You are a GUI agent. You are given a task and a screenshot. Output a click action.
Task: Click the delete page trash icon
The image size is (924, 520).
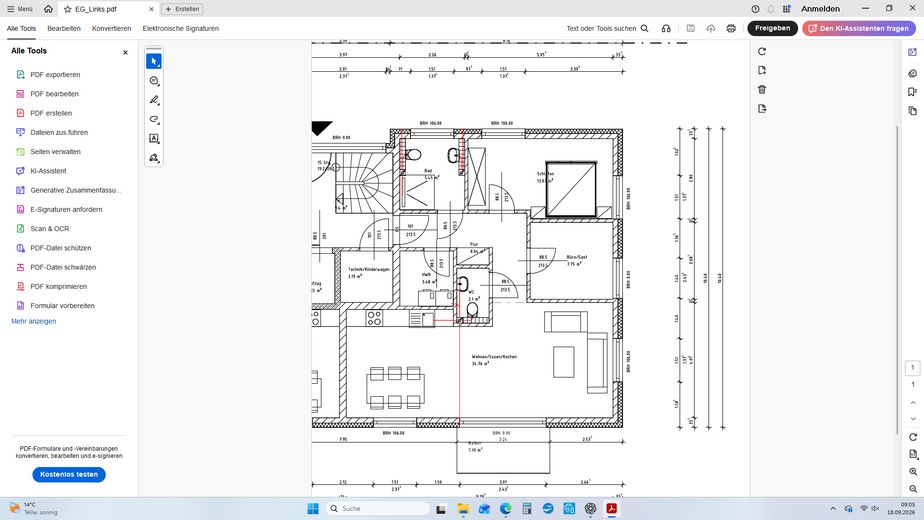(x=762, y=90)
